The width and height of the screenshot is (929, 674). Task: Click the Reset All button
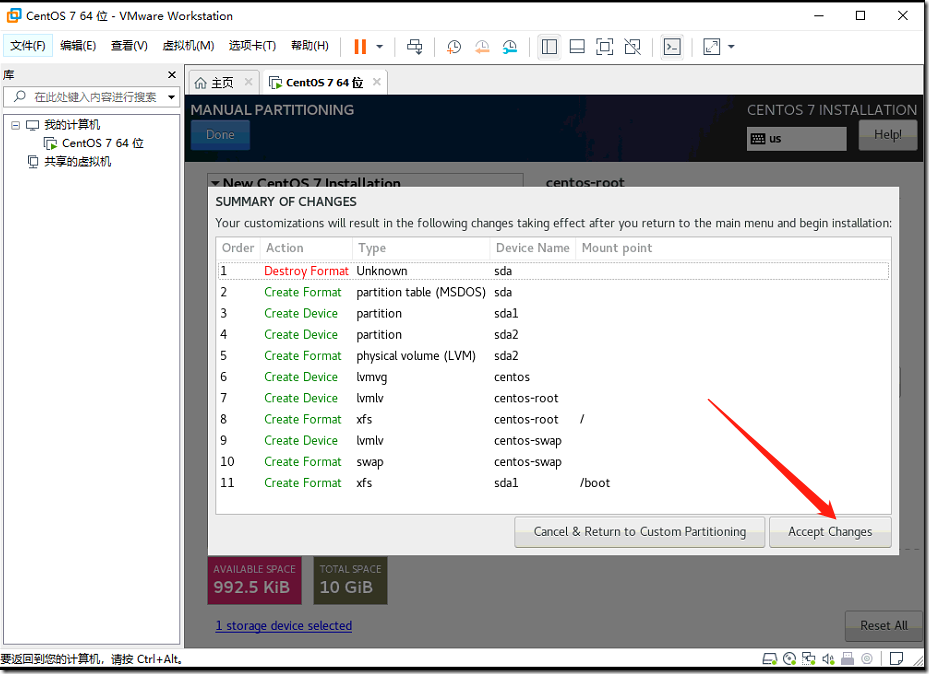coord(883,625)
